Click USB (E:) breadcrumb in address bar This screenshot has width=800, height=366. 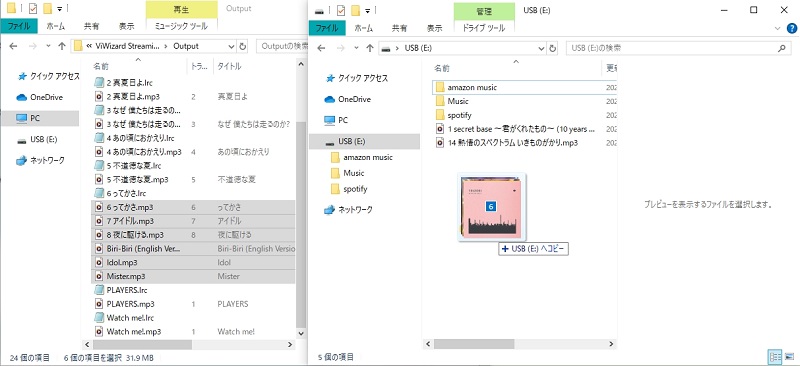(x=419, y=48)
